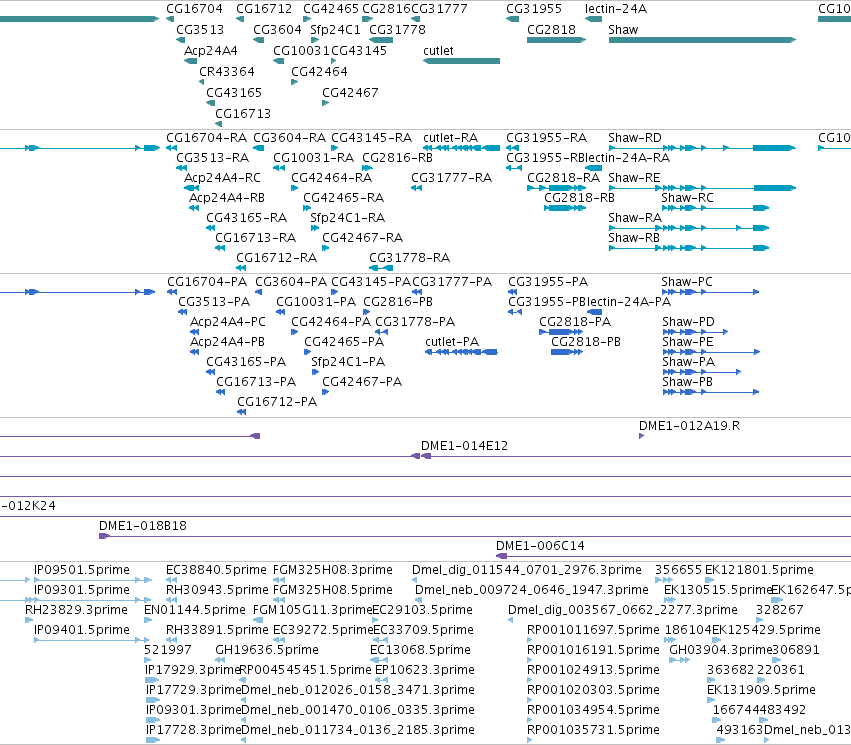
Task: Select the CR43364 gene label
Action: click(227, 72)
